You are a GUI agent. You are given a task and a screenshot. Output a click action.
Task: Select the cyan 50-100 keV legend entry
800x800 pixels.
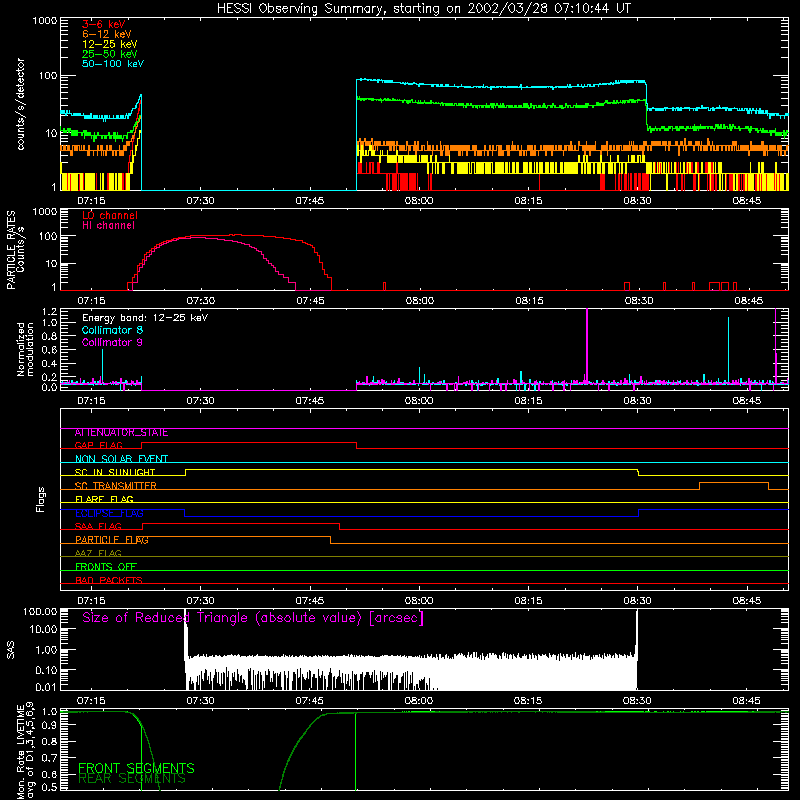113,64
